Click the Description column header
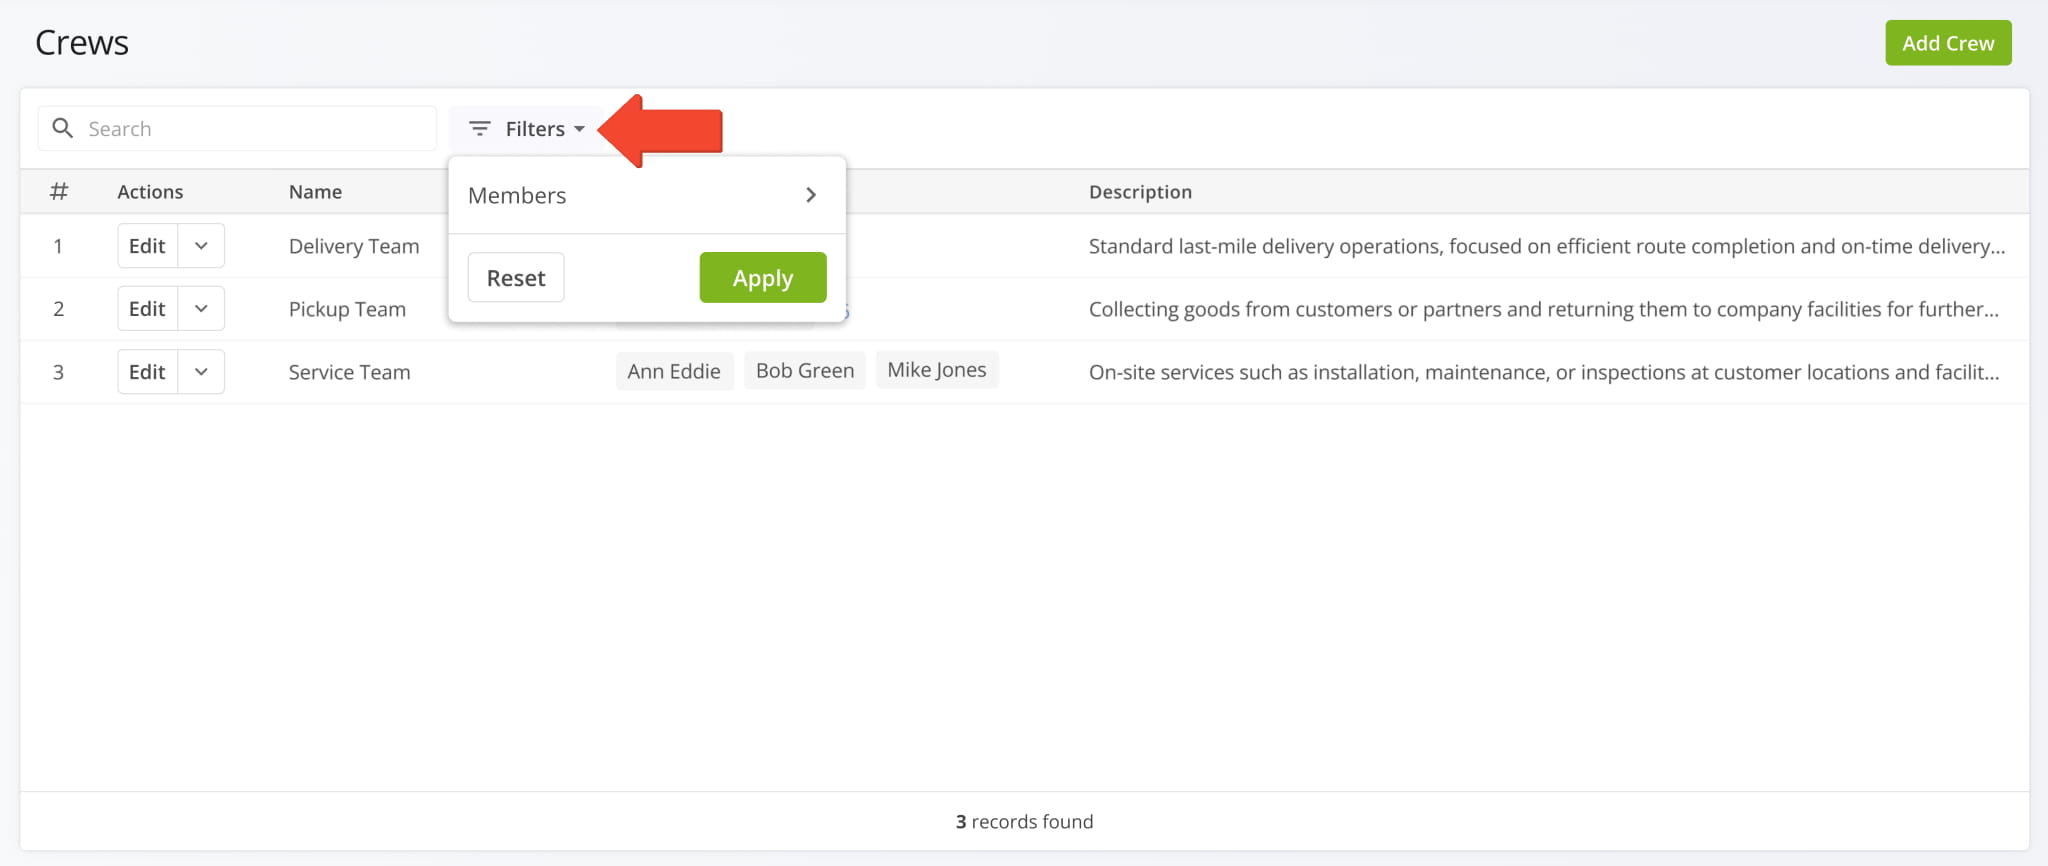 [1140, 192]
